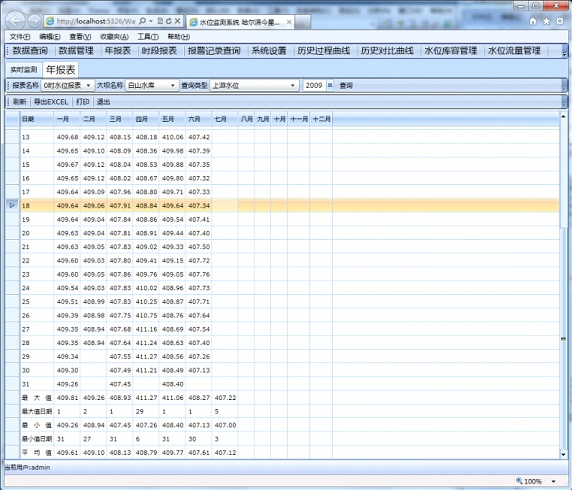The image size is (572, 490).
Task: Click the refresh icon in address bar
Action: (x=168, y=21)
